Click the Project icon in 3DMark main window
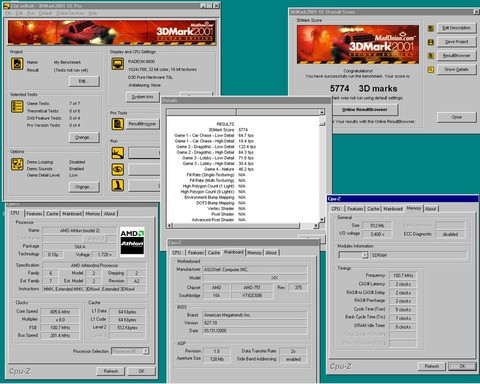480x384 pixels. 17,63
